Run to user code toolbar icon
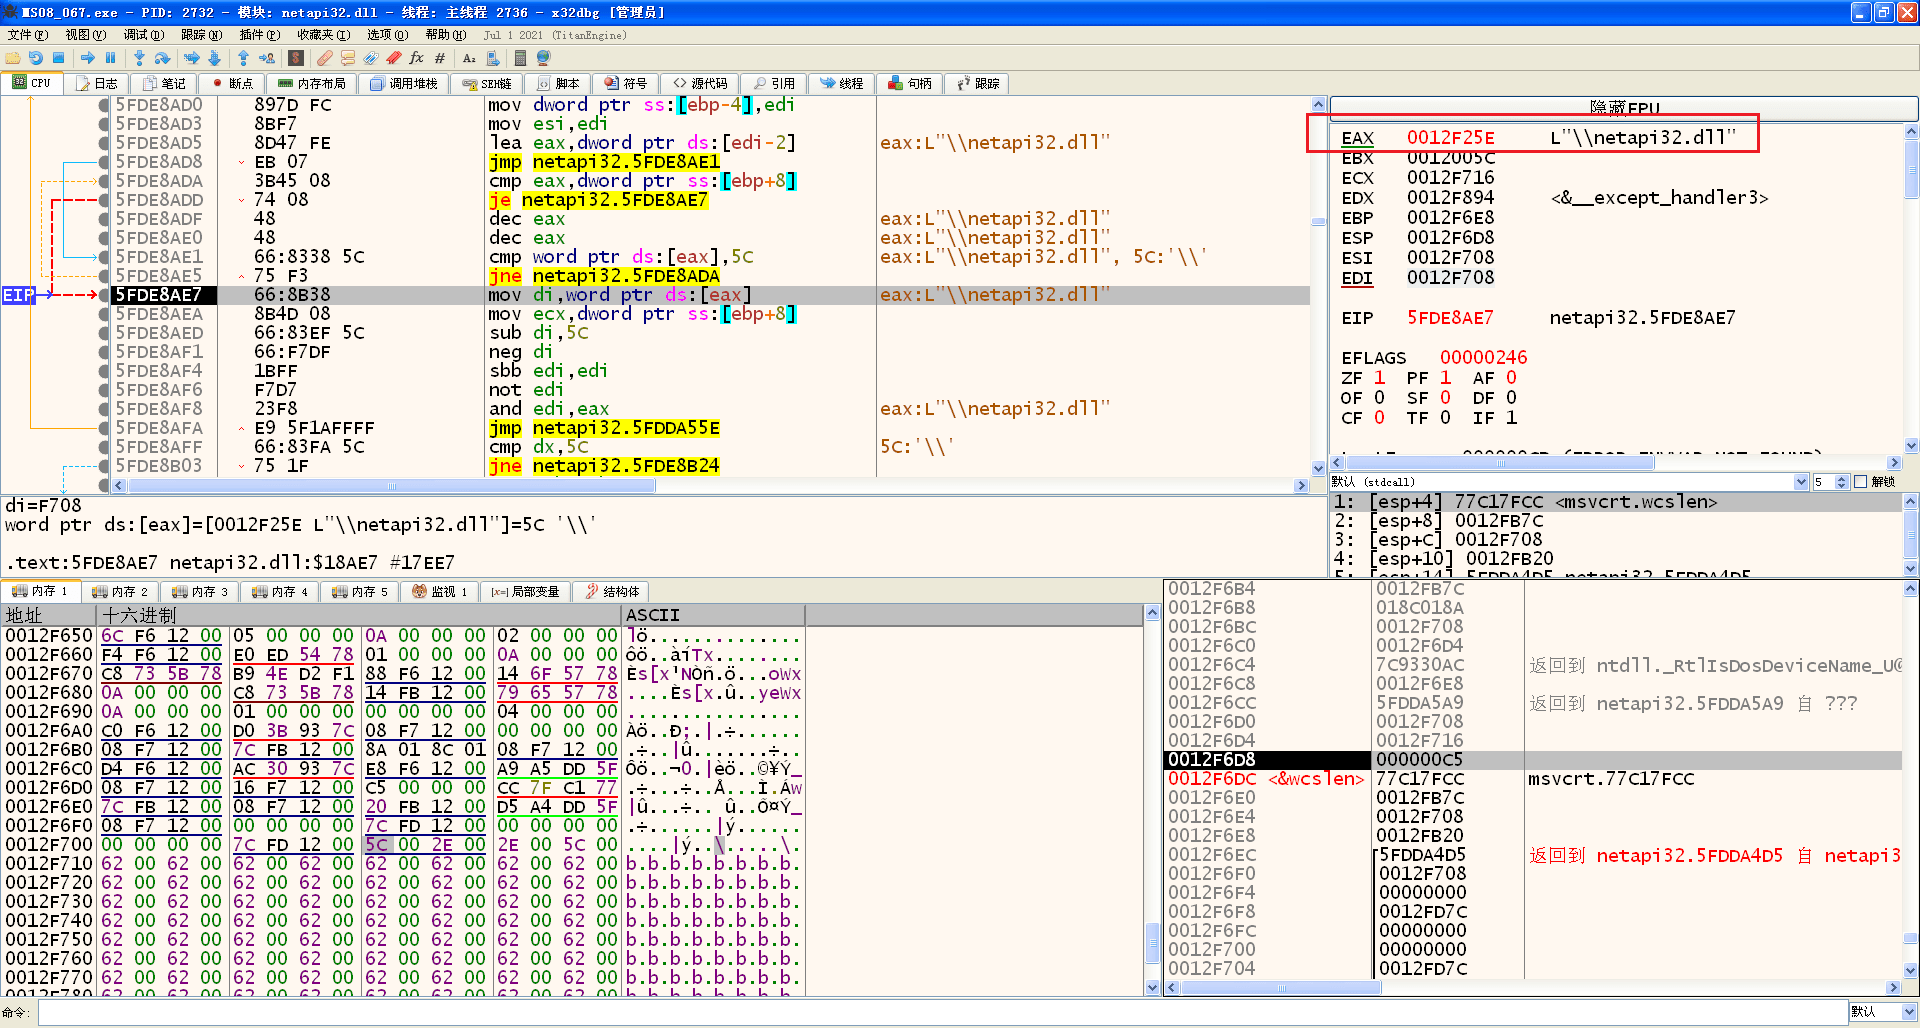Viewport: 1920px width, 1028px height. tap(267, 58)
